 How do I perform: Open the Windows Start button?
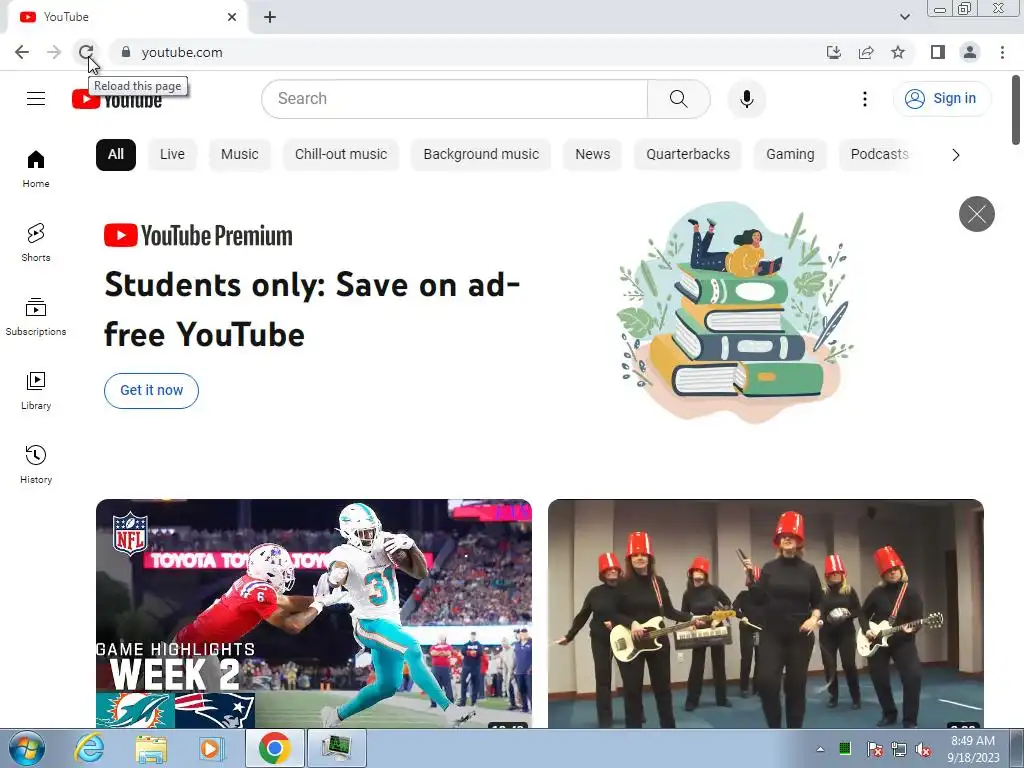pos(27,748)
